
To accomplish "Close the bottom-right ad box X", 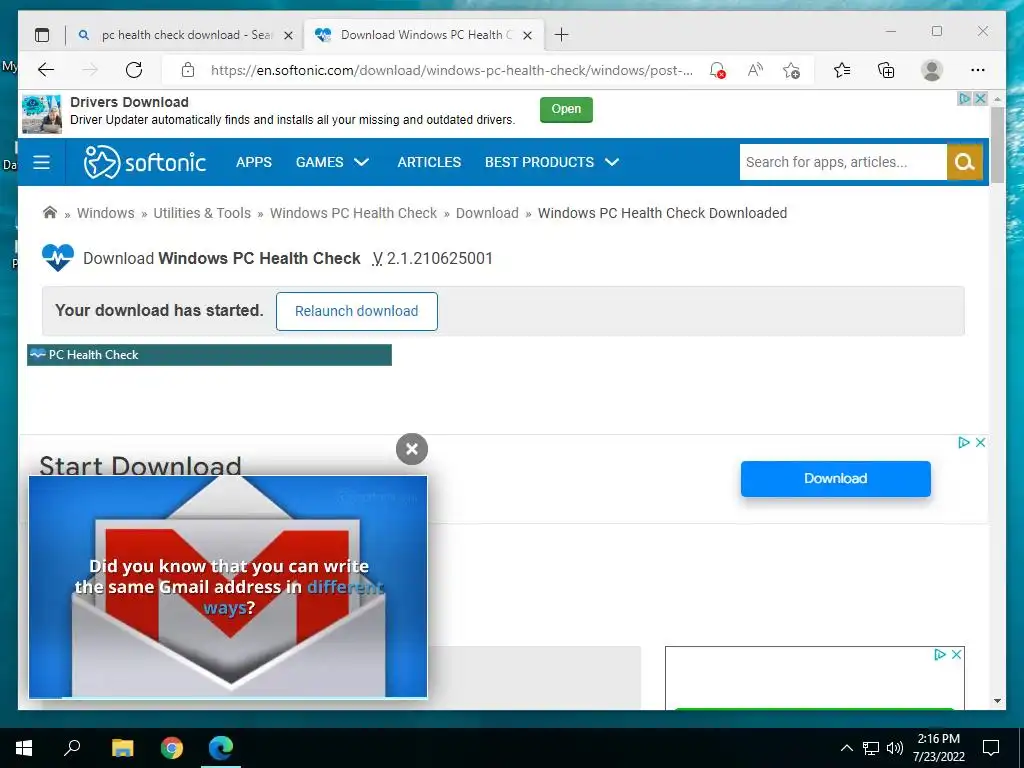I will pyautogui.click(x=956, y=654).
